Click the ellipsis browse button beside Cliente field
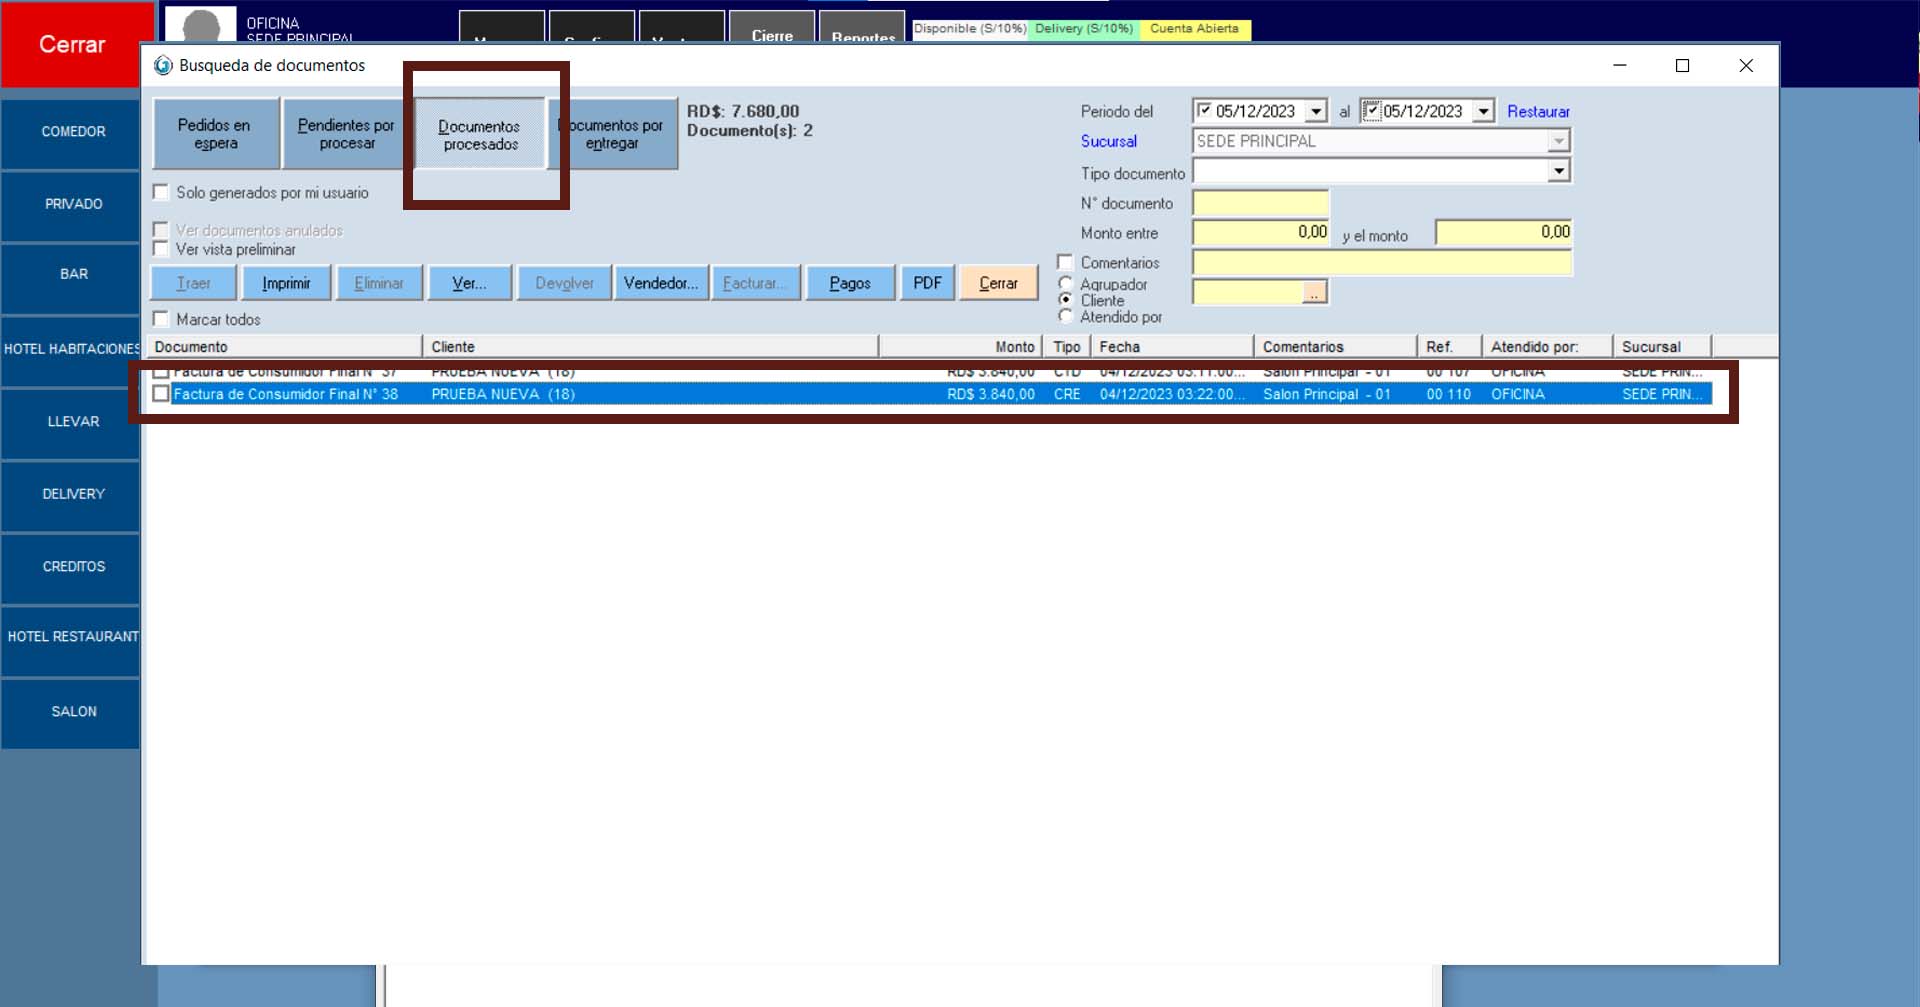The image size is (1920, 1007). 1313,293
